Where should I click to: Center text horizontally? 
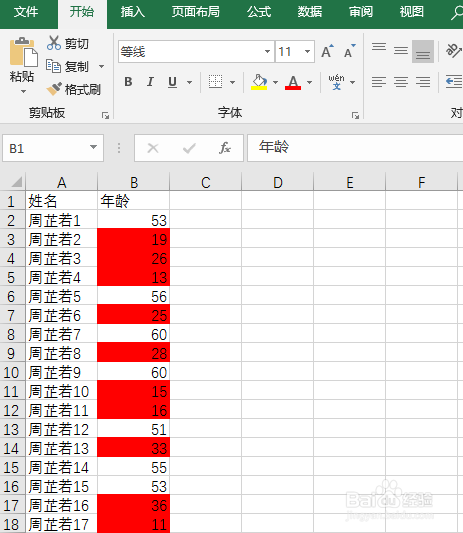pos(401,82)
